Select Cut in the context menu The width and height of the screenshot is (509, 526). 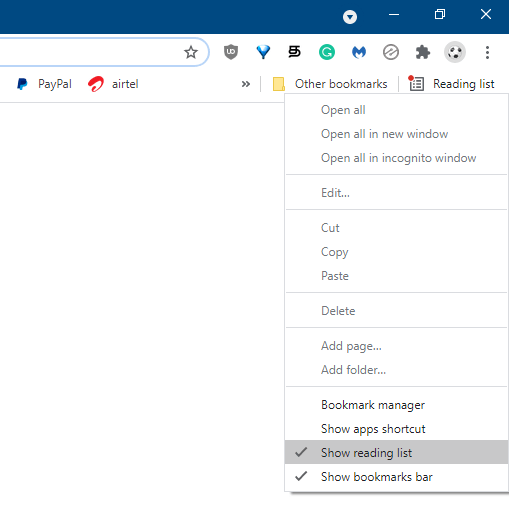[396, 228]
